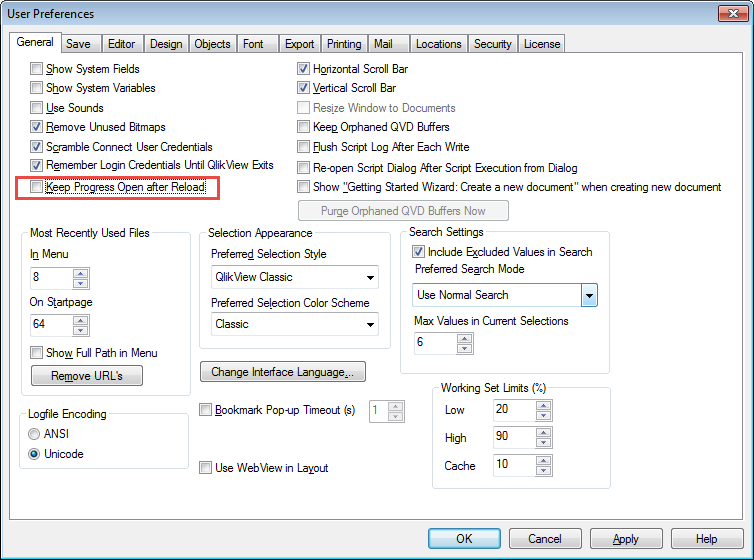Check Keep Progress Open after Reload
This screenshot has width=754, height=560.
click(36, 187)
